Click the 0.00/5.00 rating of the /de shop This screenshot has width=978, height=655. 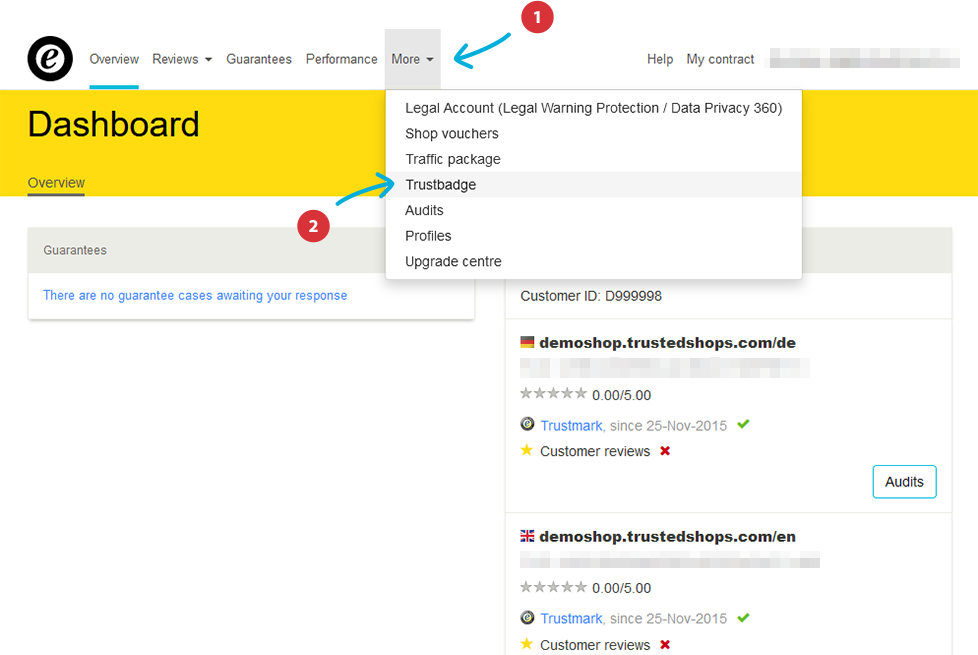(x=621, y=395)
